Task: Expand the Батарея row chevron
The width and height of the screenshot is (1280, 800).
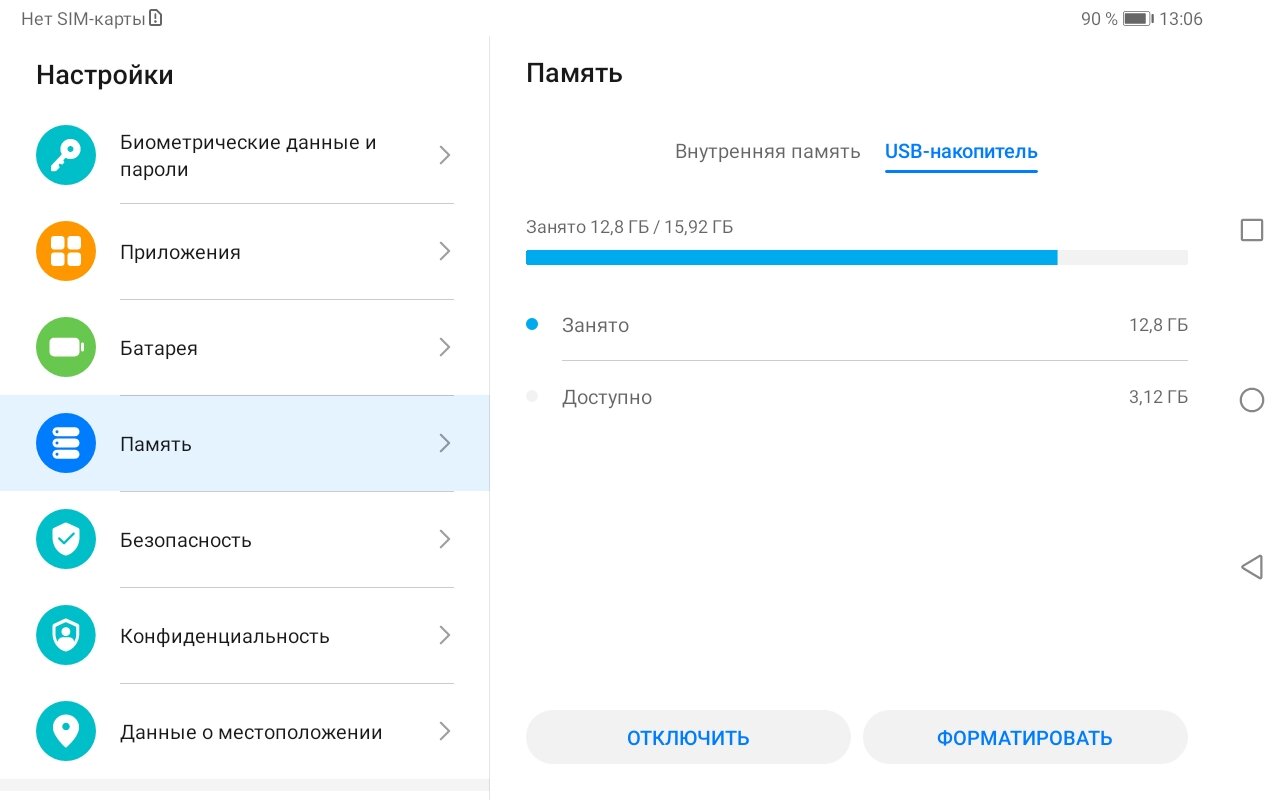Action: coord(445,347)
